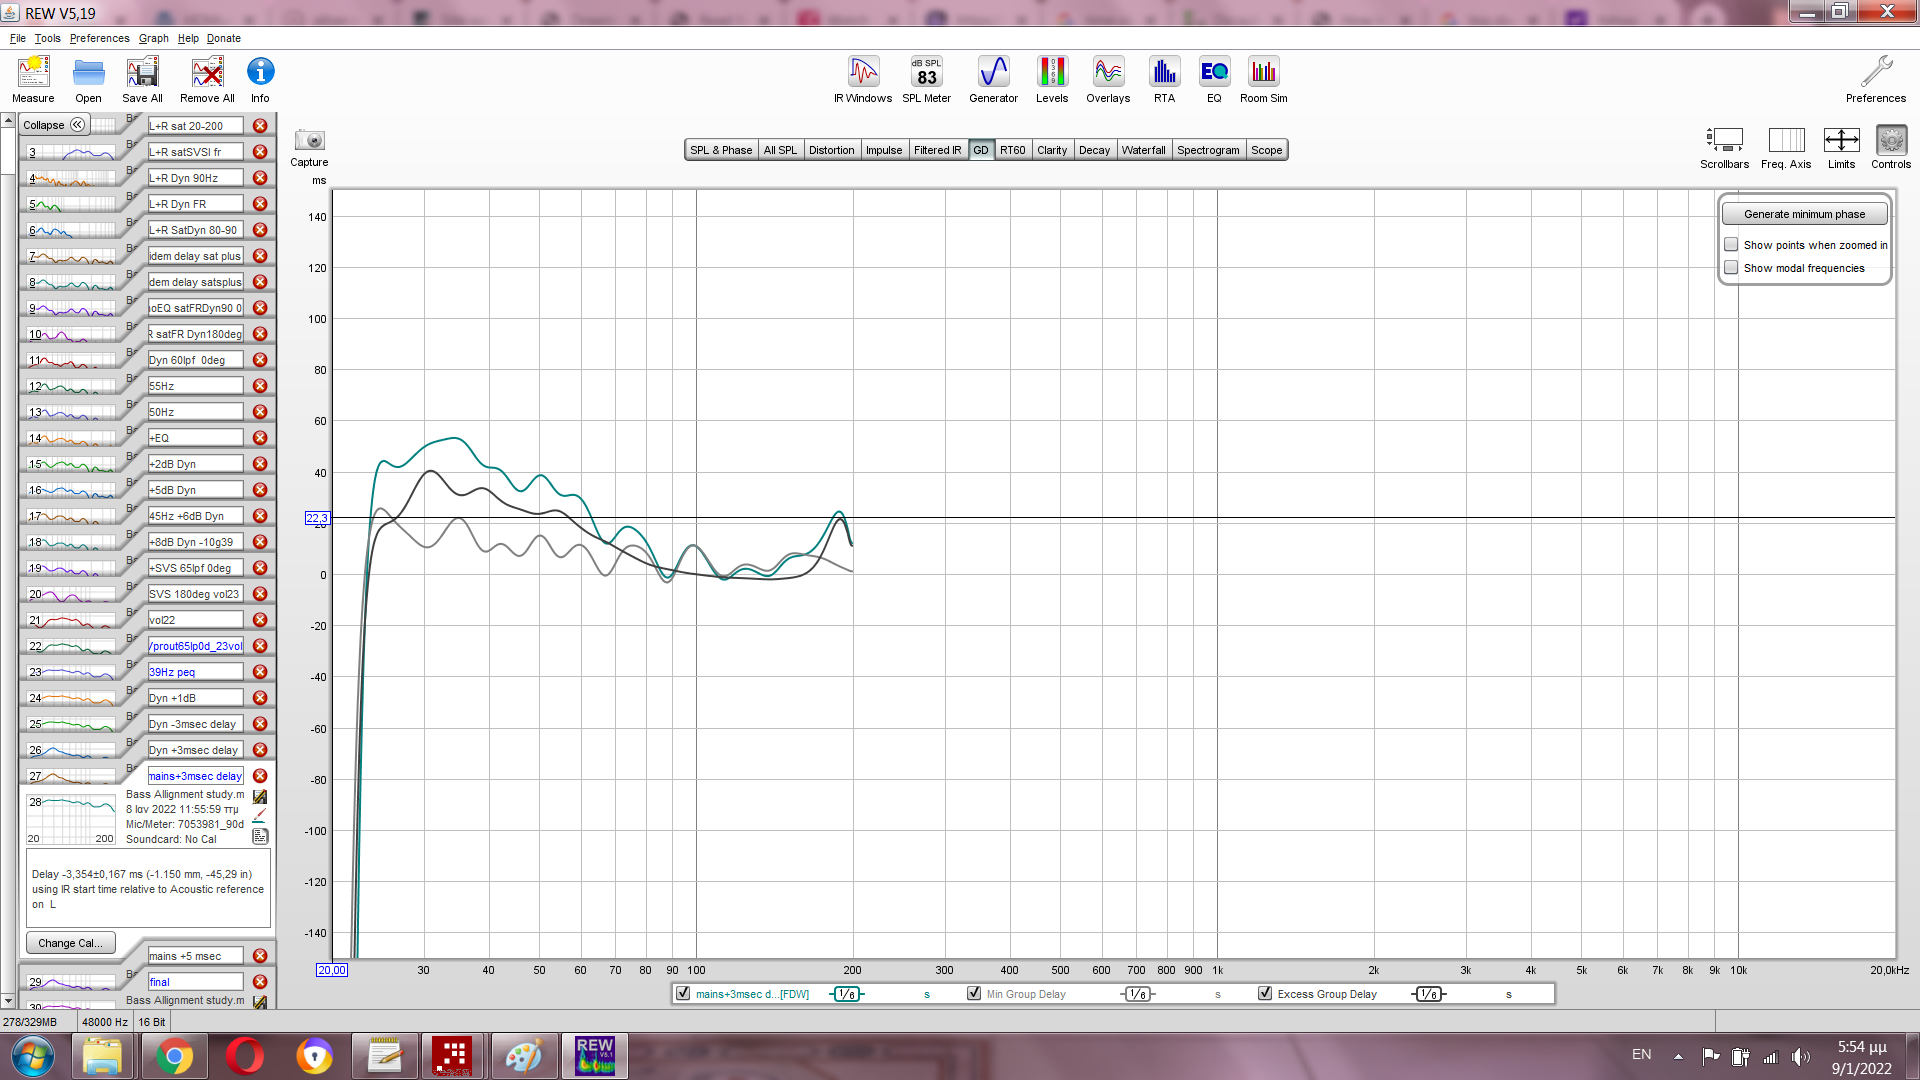This screenshot has width=1920, height=1080.
Task: Open the Preferences menu
Action: click(99, 38)
